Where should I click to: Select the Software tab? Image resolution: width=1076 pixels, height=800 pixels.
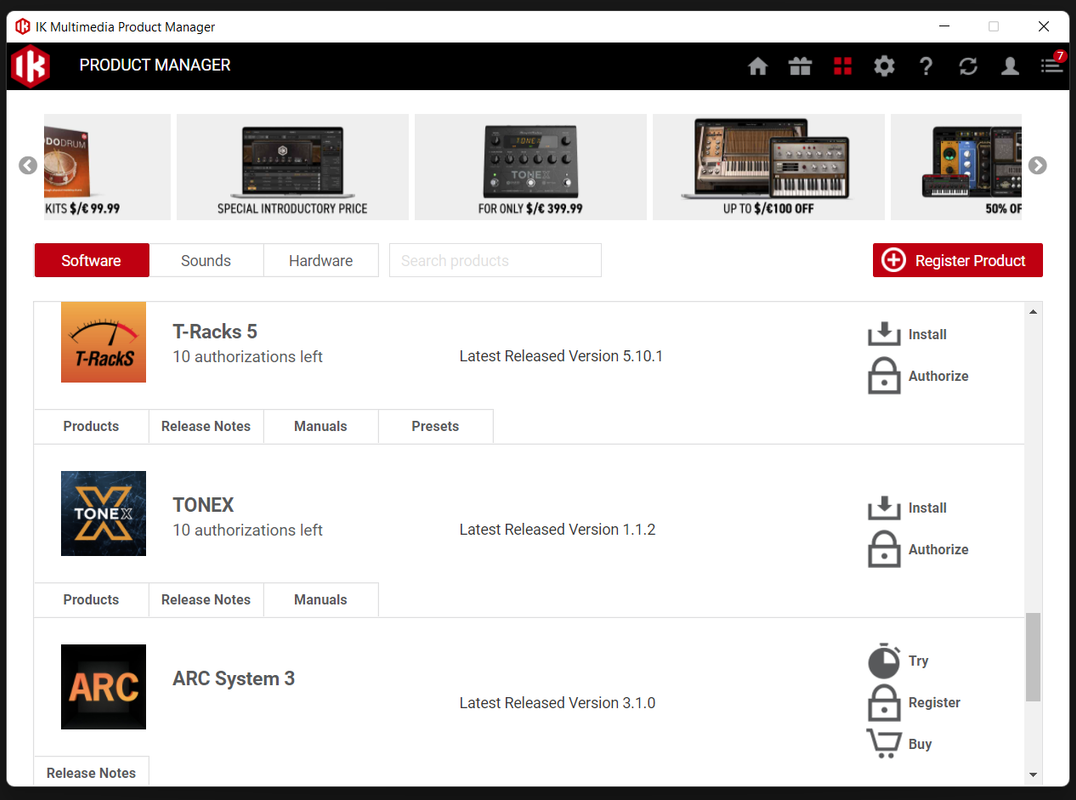click(91, 260)
